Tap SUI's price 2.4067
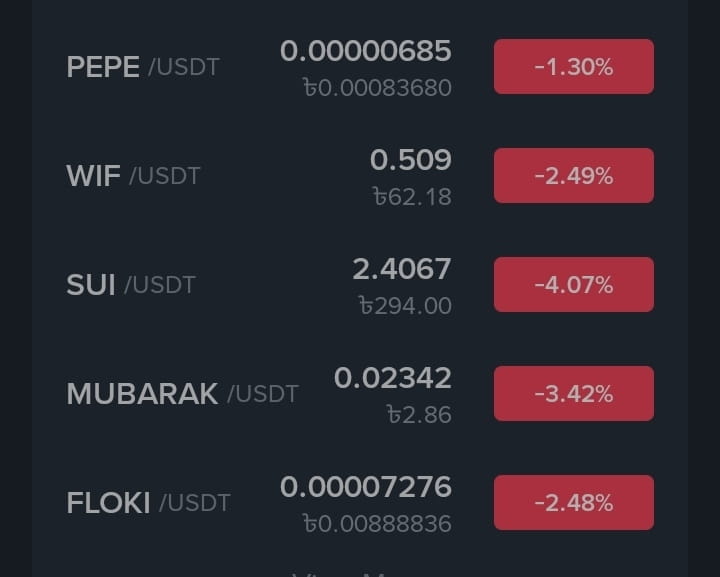This screenshot has width=720, height=577. 401,268
